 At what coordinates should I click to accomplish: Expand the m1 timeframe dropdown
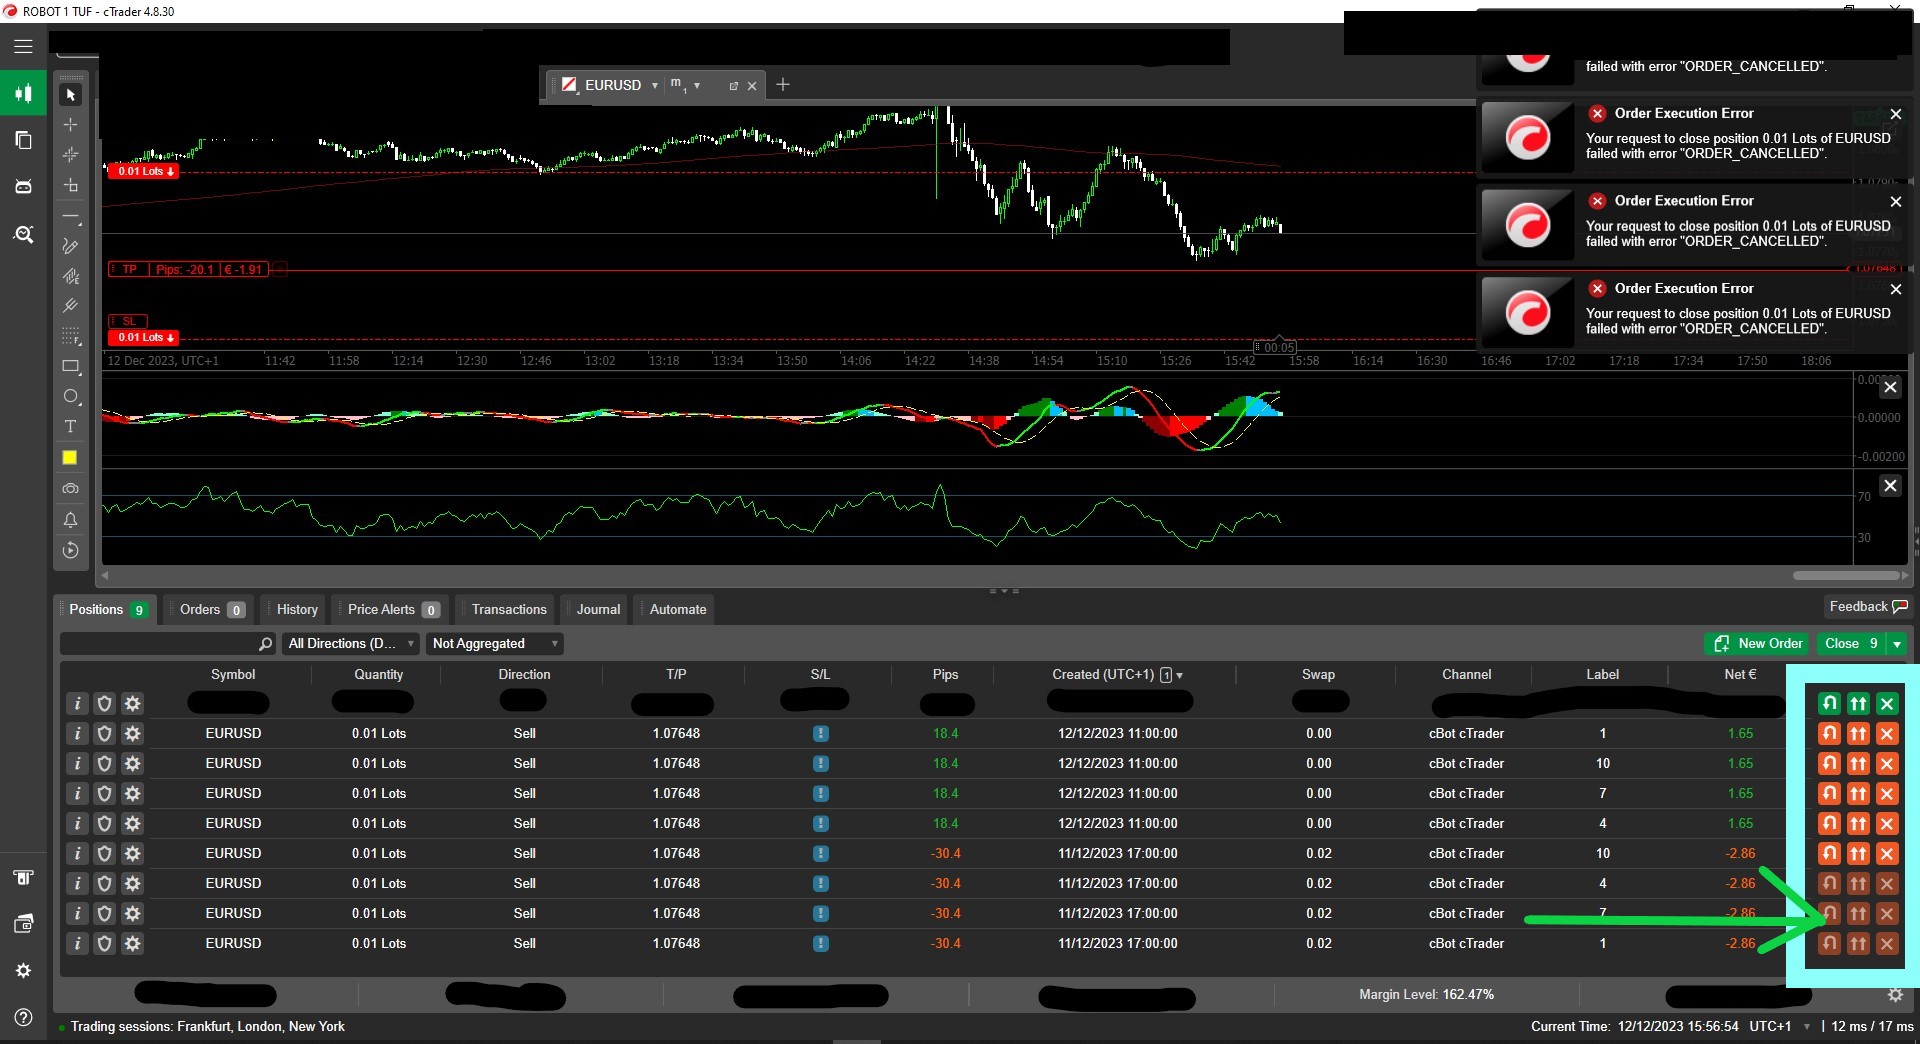697,86
